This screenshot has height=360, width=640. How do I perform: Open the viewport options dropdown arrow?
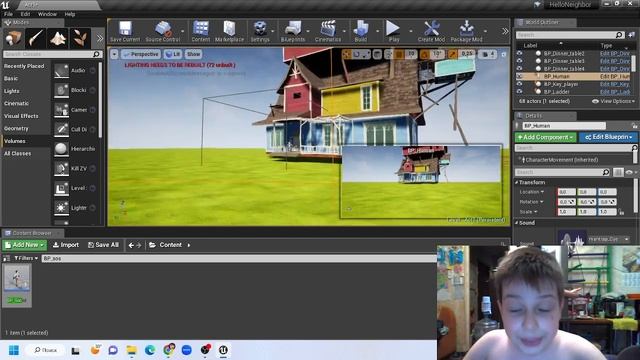click(x=114, y=54)
